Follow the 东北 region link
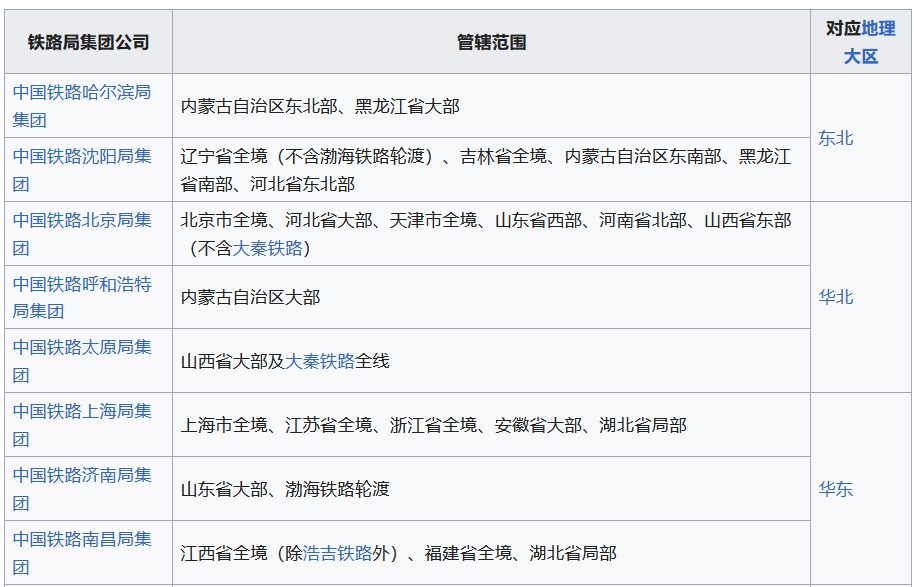 click(836, 138)
